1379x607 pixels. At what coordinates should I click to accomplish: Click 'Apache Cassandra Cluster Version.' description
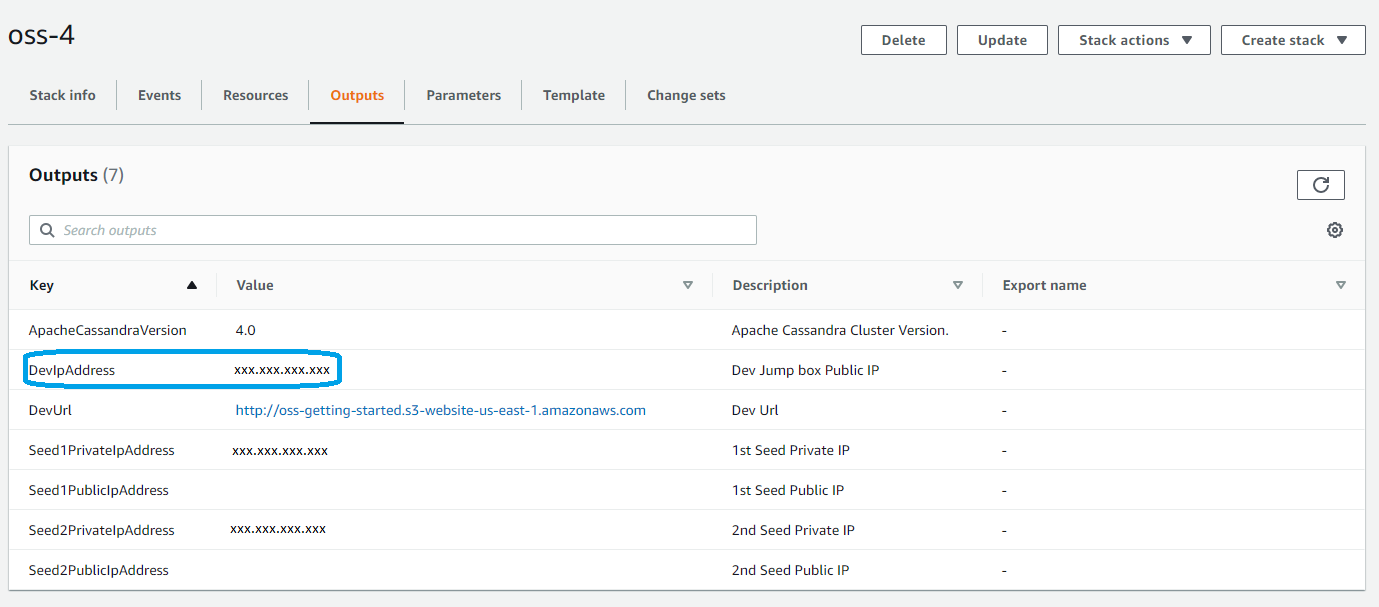coord(840,330)
